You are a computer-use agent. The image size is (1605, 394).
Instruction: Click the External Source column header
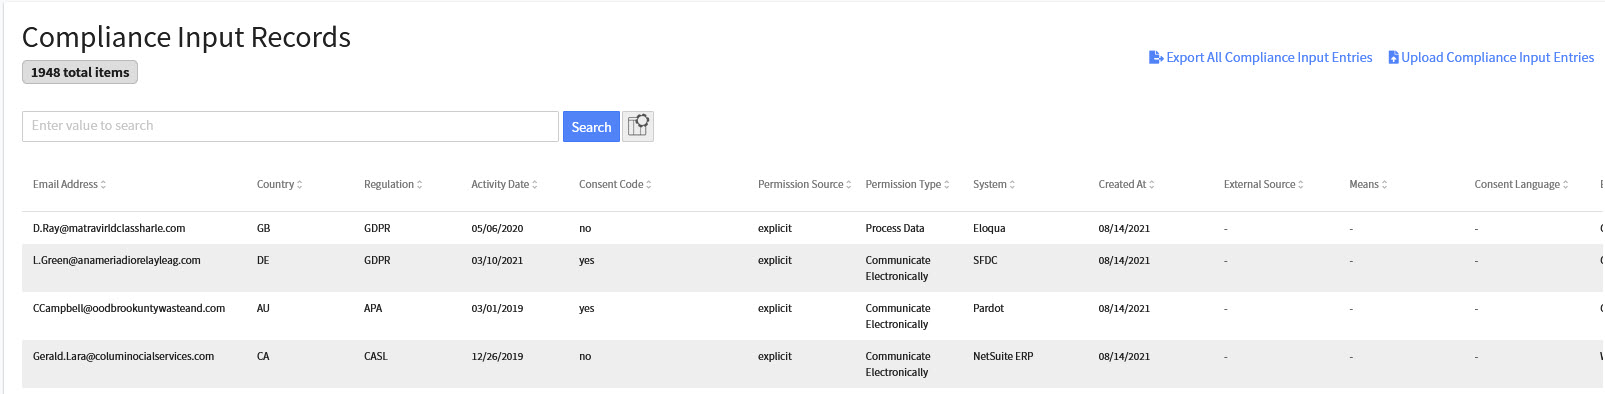click(x=1259, y=185)
